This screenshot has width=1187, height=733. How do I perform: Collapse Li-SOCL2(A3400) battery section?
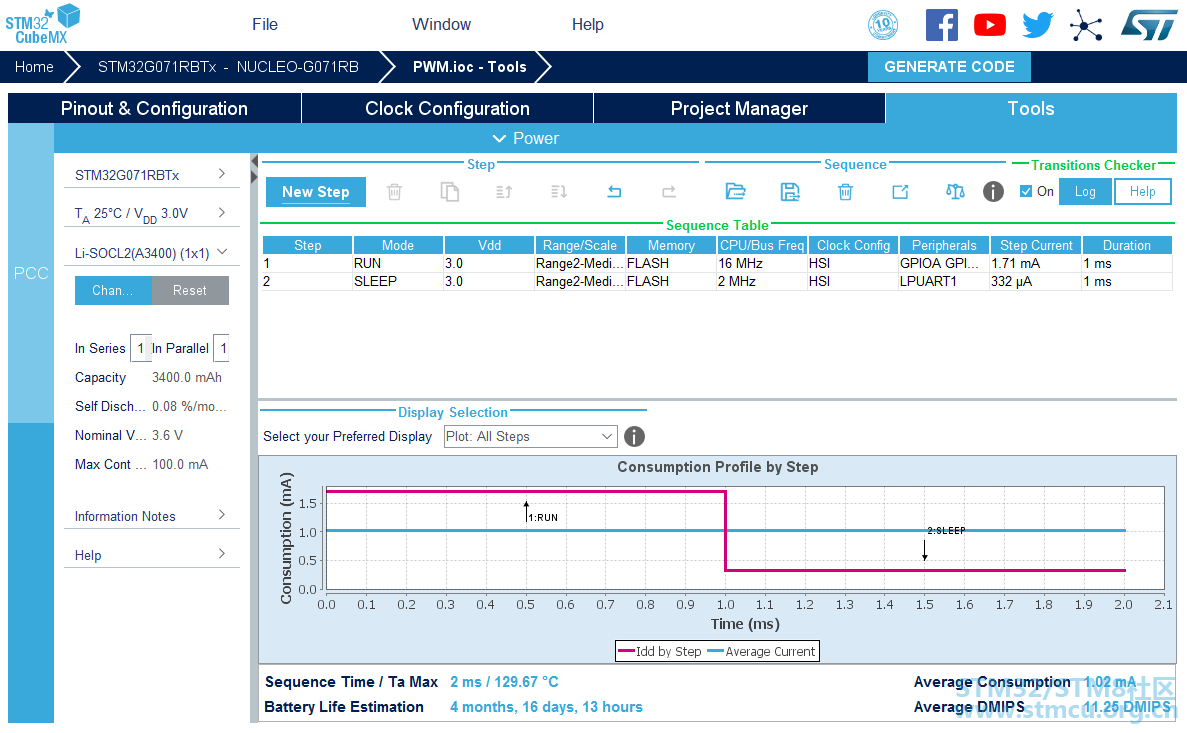click(151, 253)
